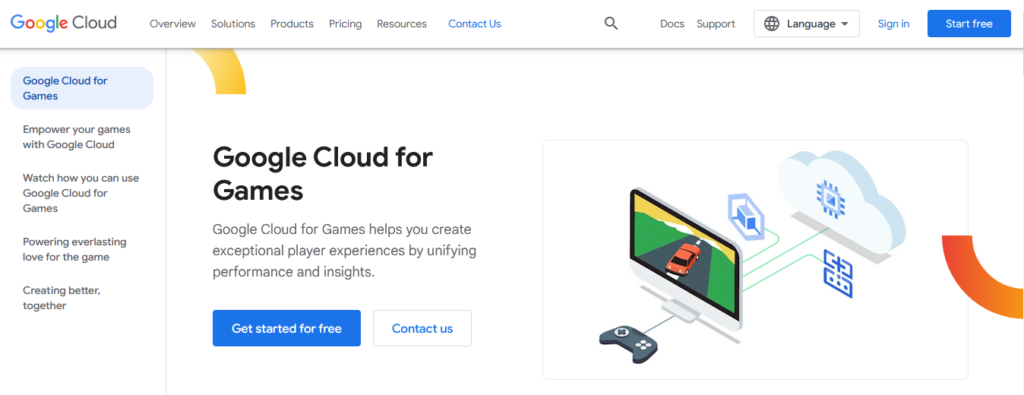Open the search magnifier icon
This screenshot has width=1024, height=395.
611,24
